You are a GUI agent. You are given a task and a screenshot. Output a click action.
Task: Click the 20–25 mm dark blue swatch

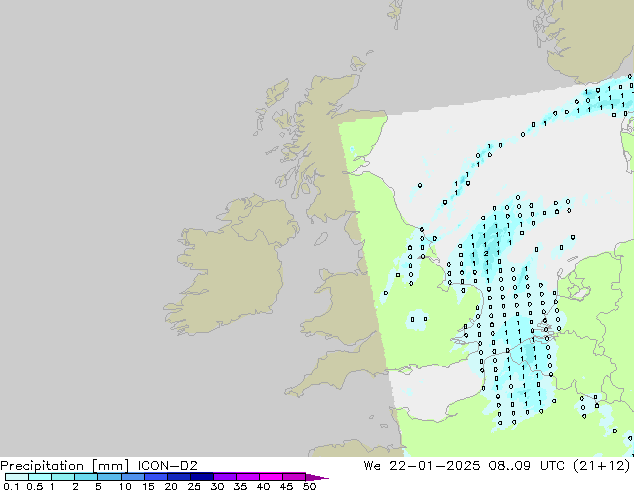point(178,477)
